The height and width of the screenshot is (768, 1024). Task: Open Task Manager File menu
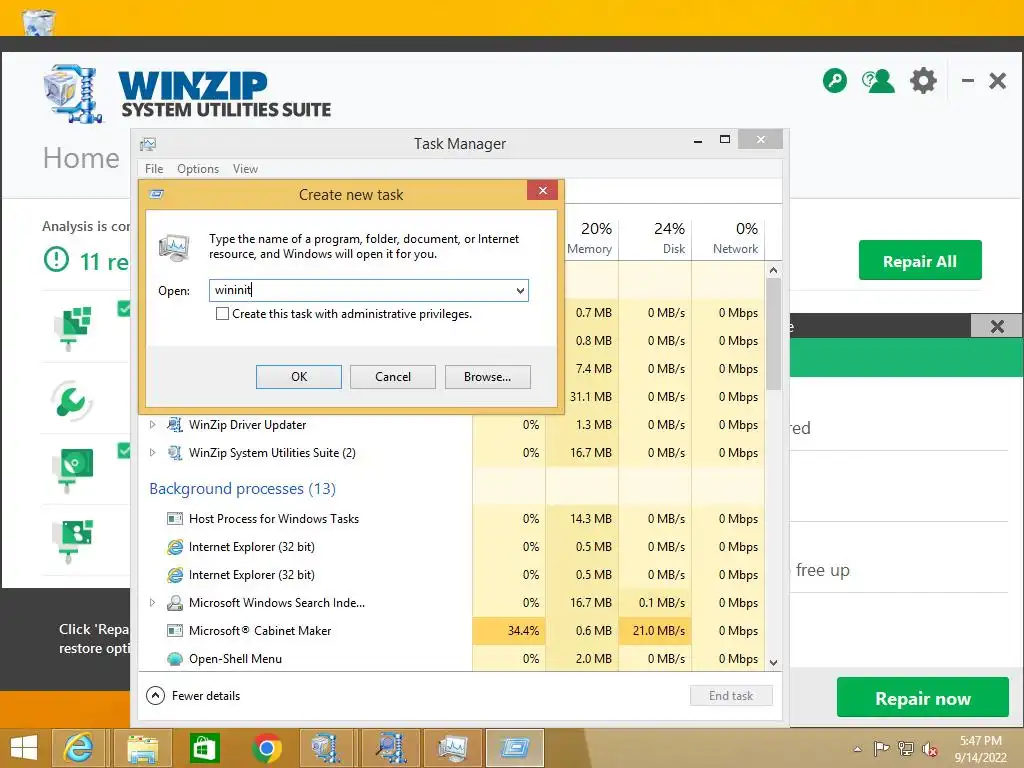[x=154, y=168]
